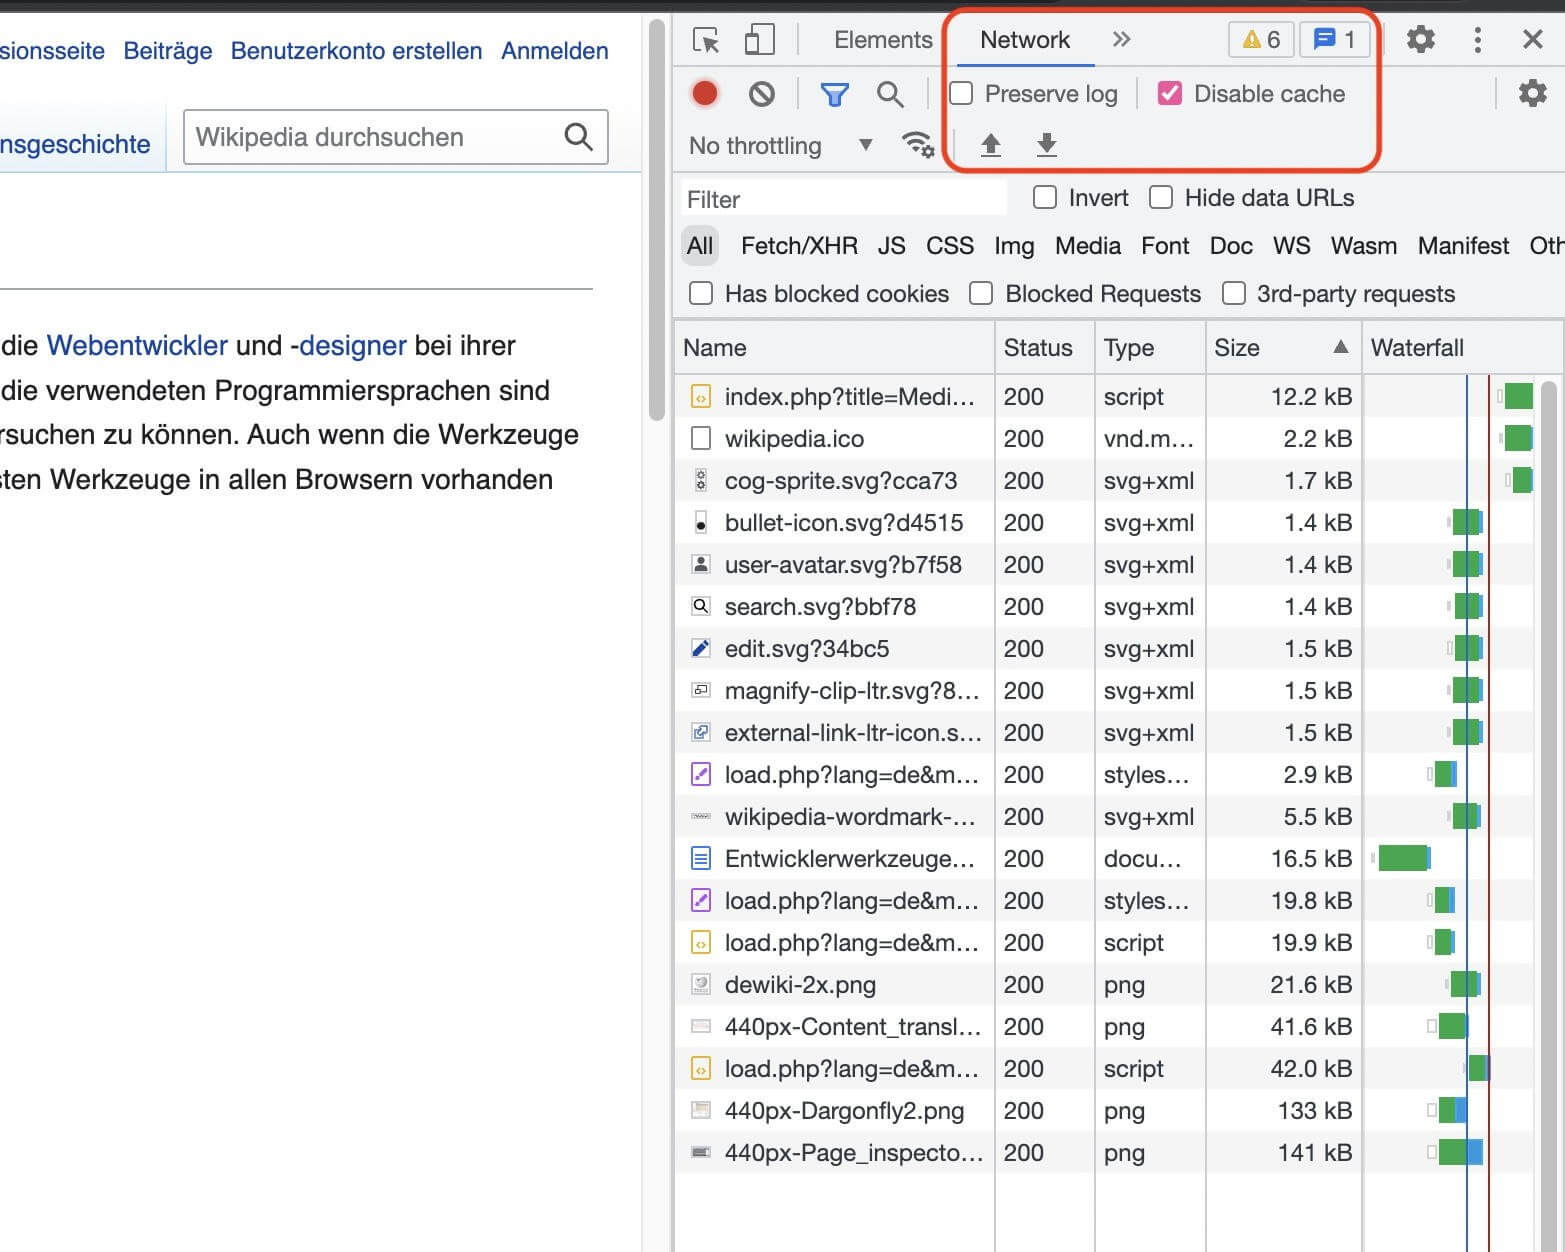Select the All request type filter
Image resolution: width=1565 pixels, height=1252 pixels.
700,246
